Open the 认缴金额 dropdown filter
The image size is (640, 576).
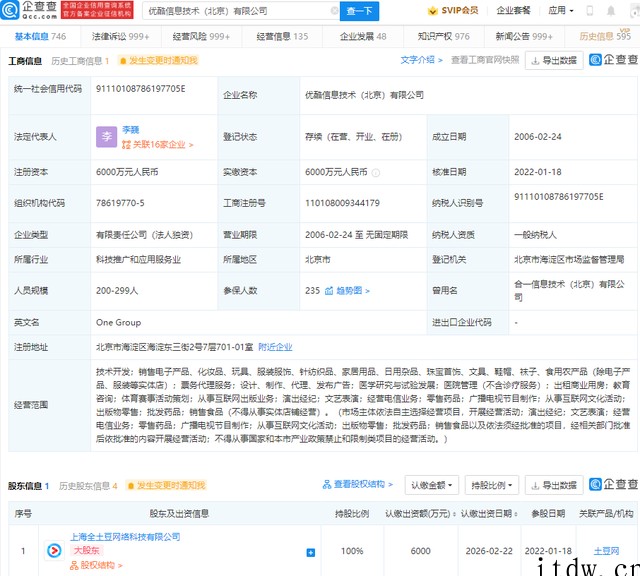pos(432,485)
